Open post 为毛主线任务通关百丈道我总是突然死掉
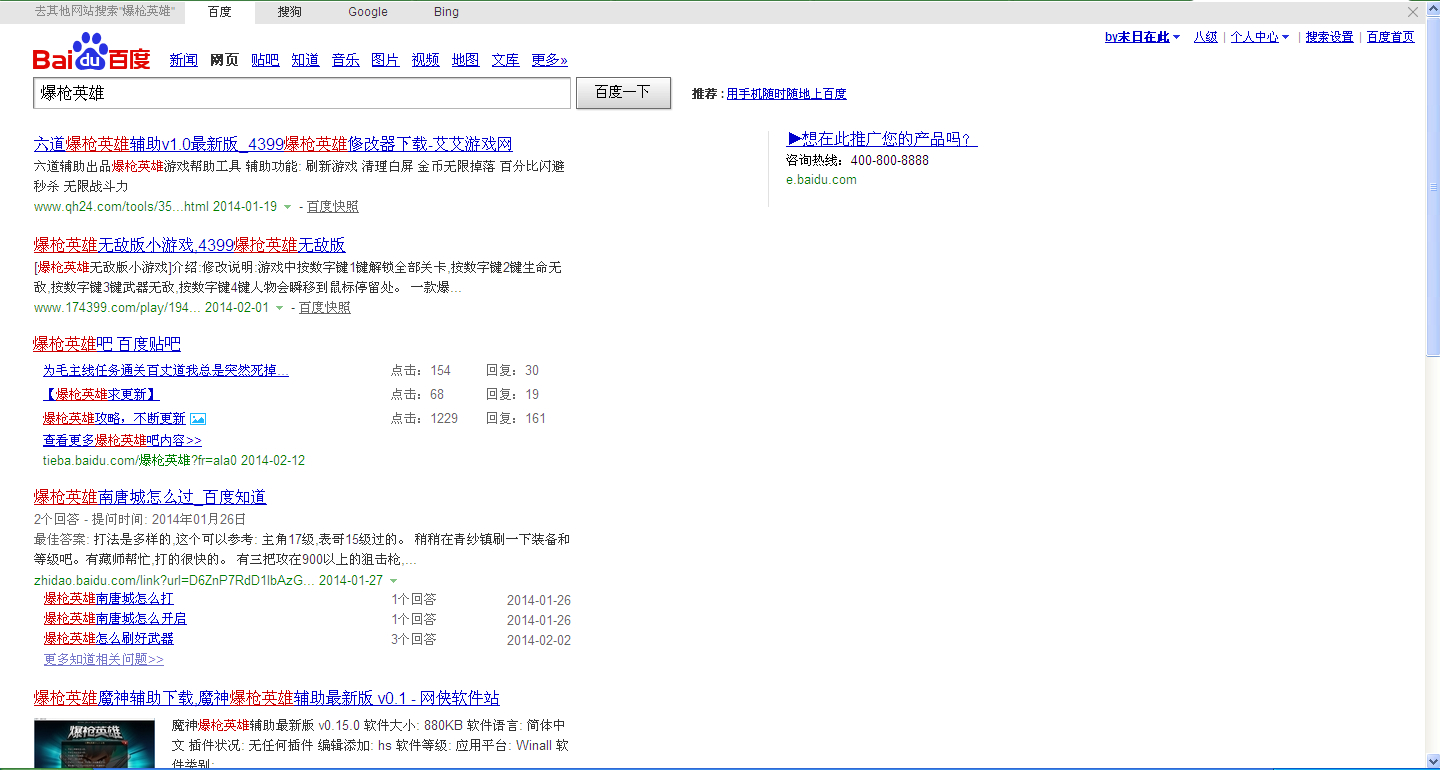 [x=166, y=370]
